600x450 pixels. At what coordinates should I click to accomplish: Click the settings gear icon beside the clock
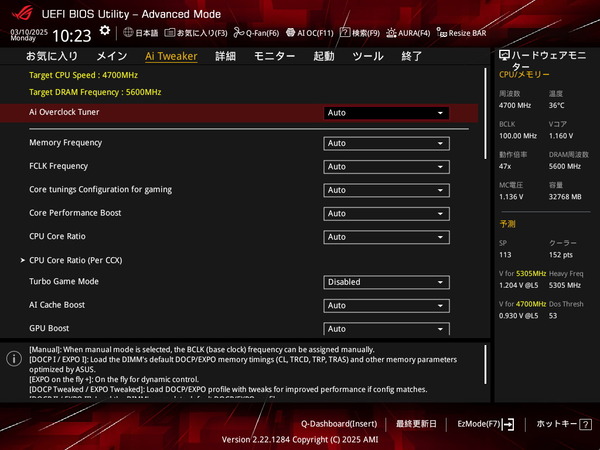pos(105,32)
